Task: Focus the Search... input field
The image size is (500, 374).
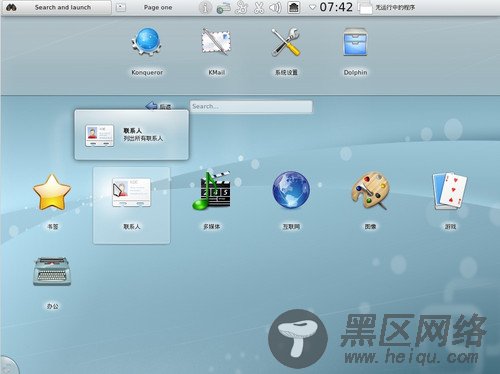Action: [251, 107]
